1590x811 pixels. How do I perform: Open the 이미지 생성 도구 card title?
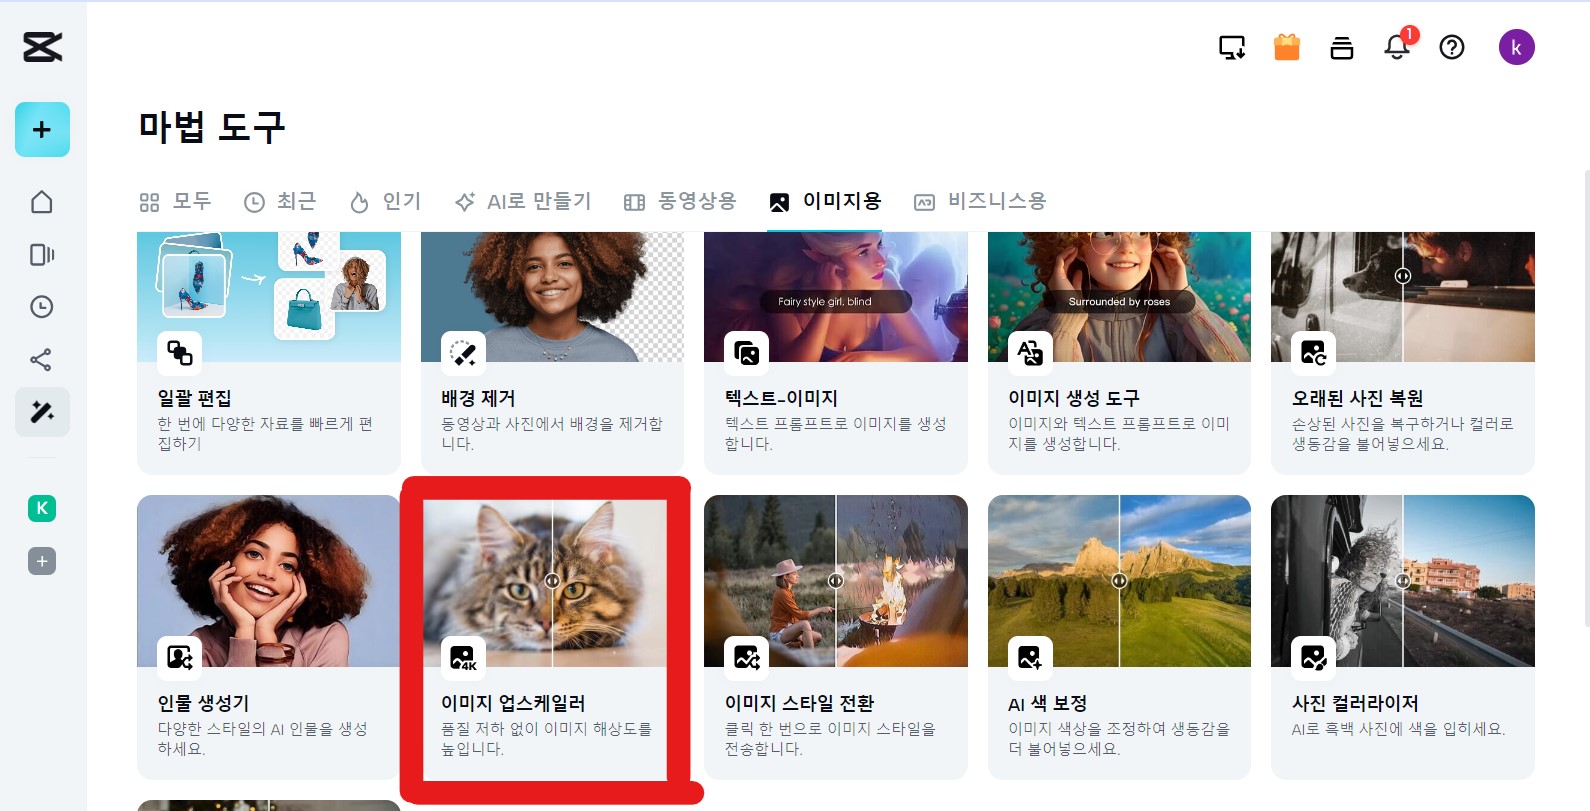coord(1074,398)
